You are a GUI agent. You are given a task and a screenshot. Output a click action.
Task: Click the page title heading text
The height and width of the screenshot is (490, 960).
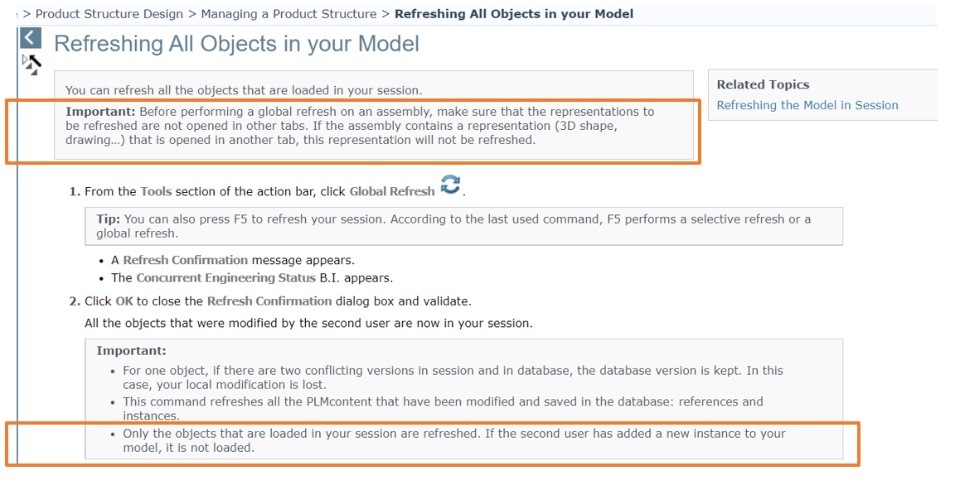pos(237,44)
